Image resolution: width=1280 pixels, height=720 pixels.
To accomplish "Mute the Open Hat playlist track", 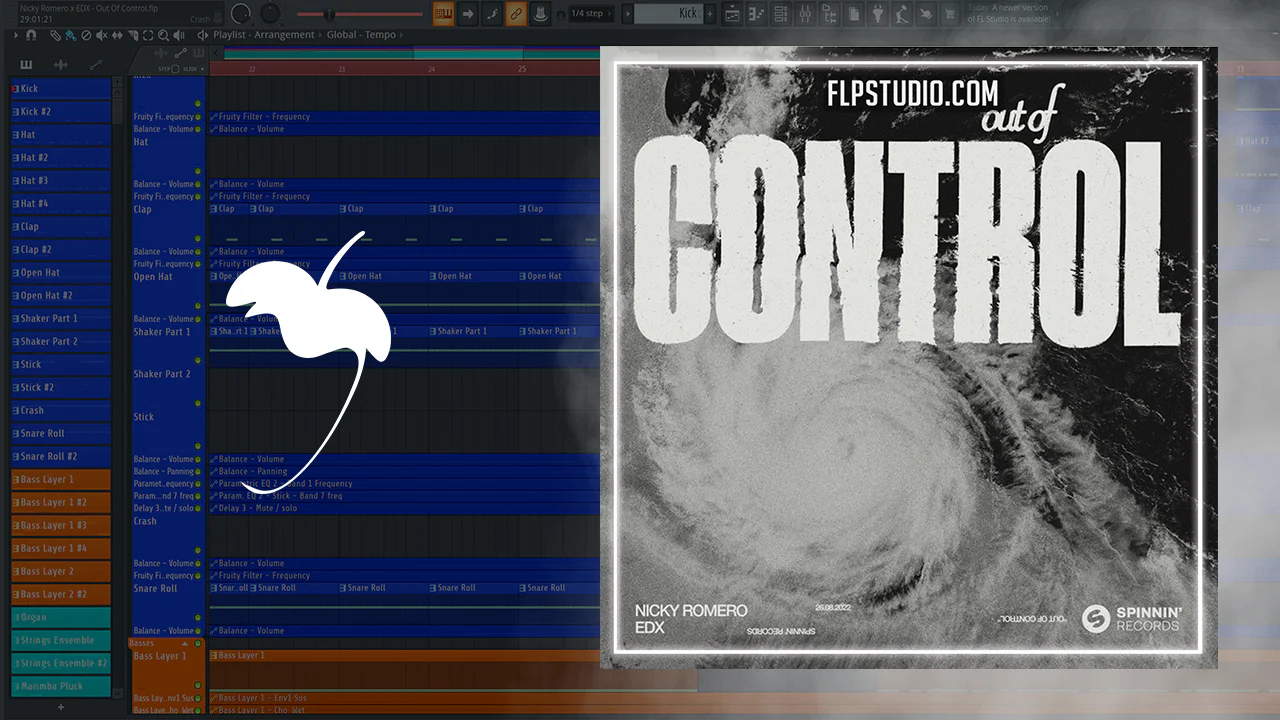I will point(198,307).
